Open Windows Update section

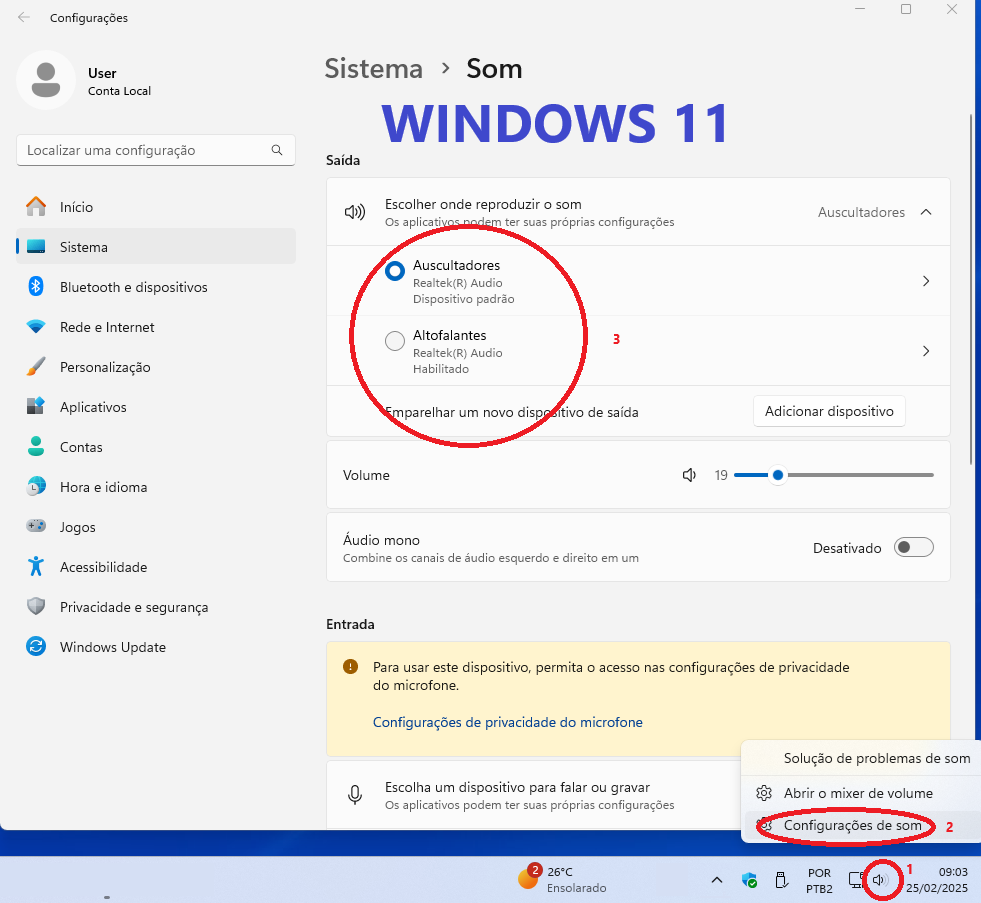tap(156, 647)
